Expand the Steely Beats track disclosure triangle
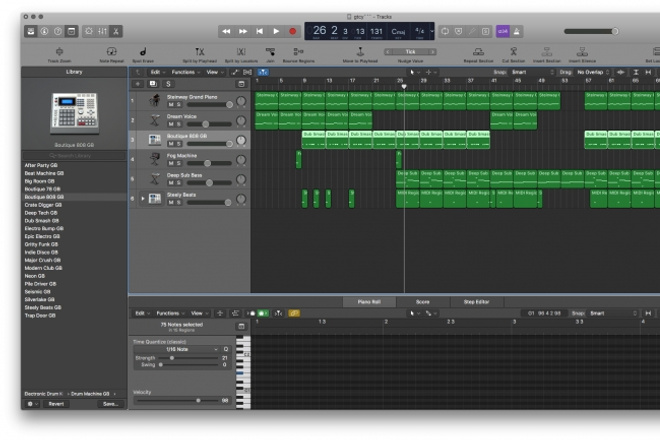Screen dimensions: 660x440 (143, 198)
